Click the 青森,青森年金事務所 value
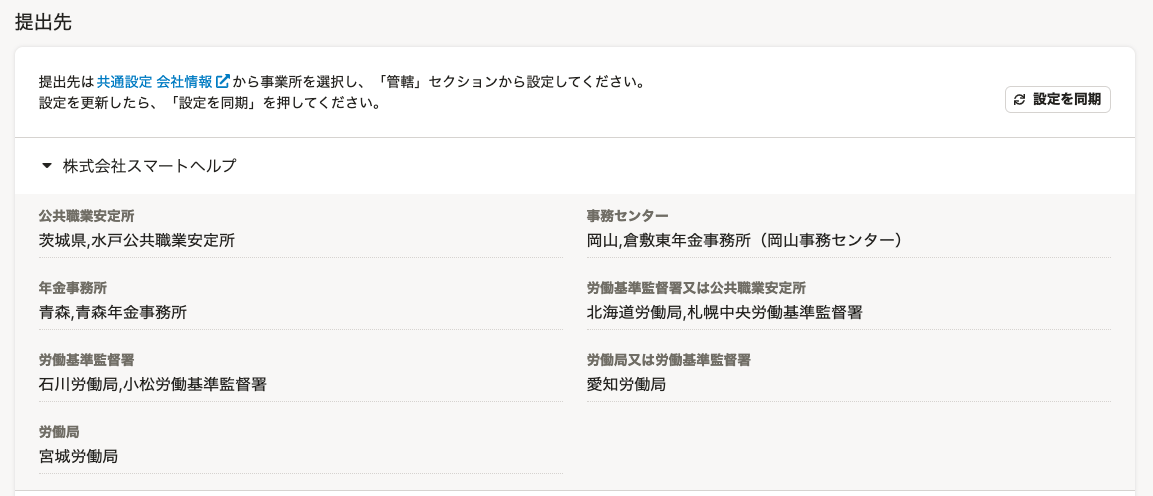Viewport: 1153px width, 496px height. (x=113, y=312)
